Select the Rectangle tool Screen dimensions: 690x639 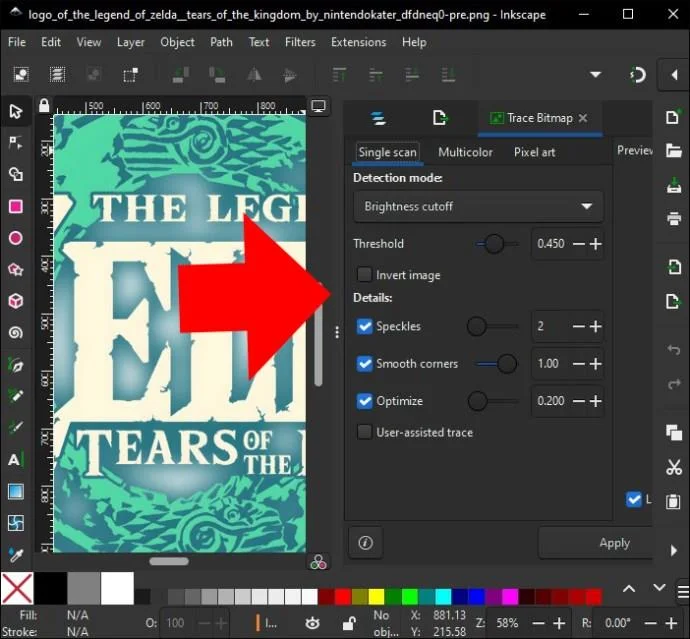tap(16, 206)
